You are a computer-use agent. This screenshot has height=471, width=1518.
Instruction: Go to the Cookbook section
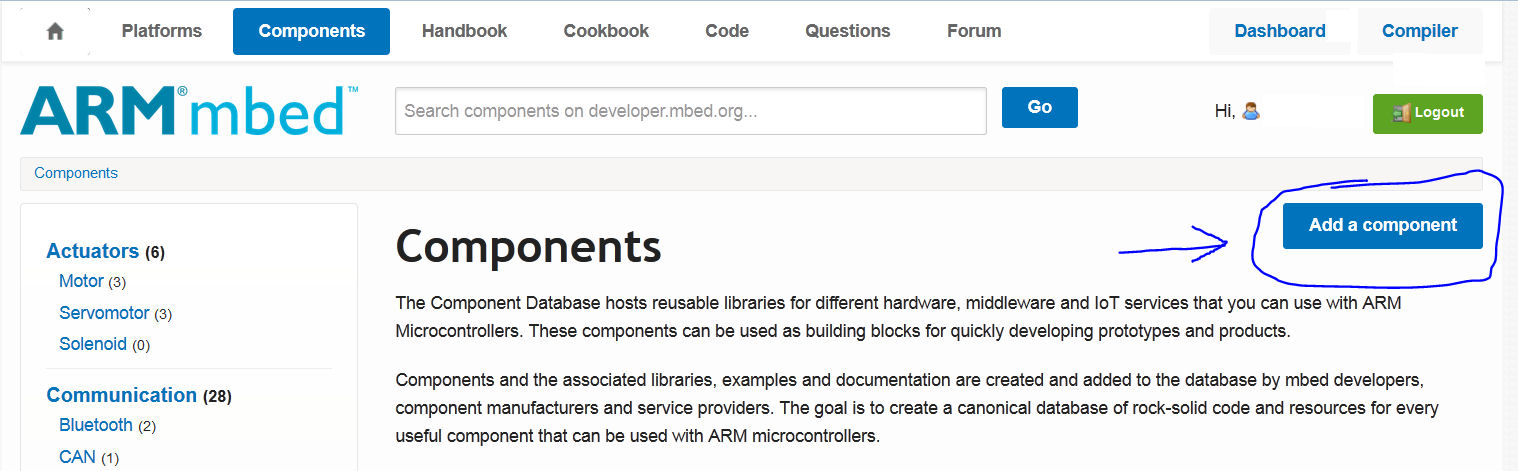606,31
